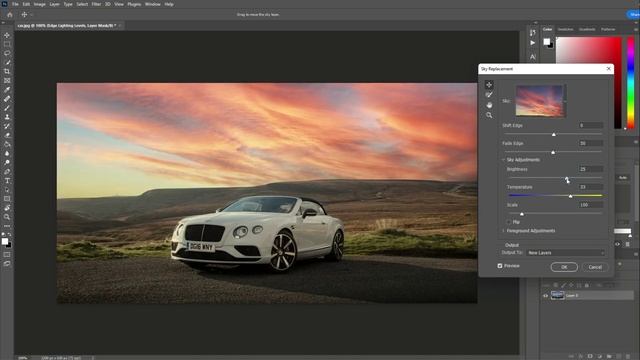This screenshot has height=360, width=640.
Task: Select the Eraser tool
Action: pyautogui.click(x=7, y=135)
